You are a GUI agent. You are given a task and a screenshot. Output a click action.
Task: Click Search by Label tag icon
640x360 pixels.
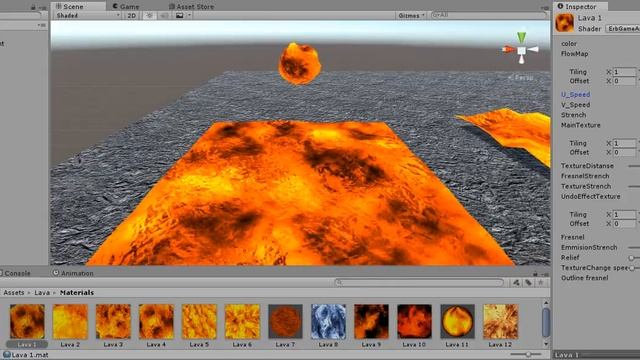pos(529,282)
